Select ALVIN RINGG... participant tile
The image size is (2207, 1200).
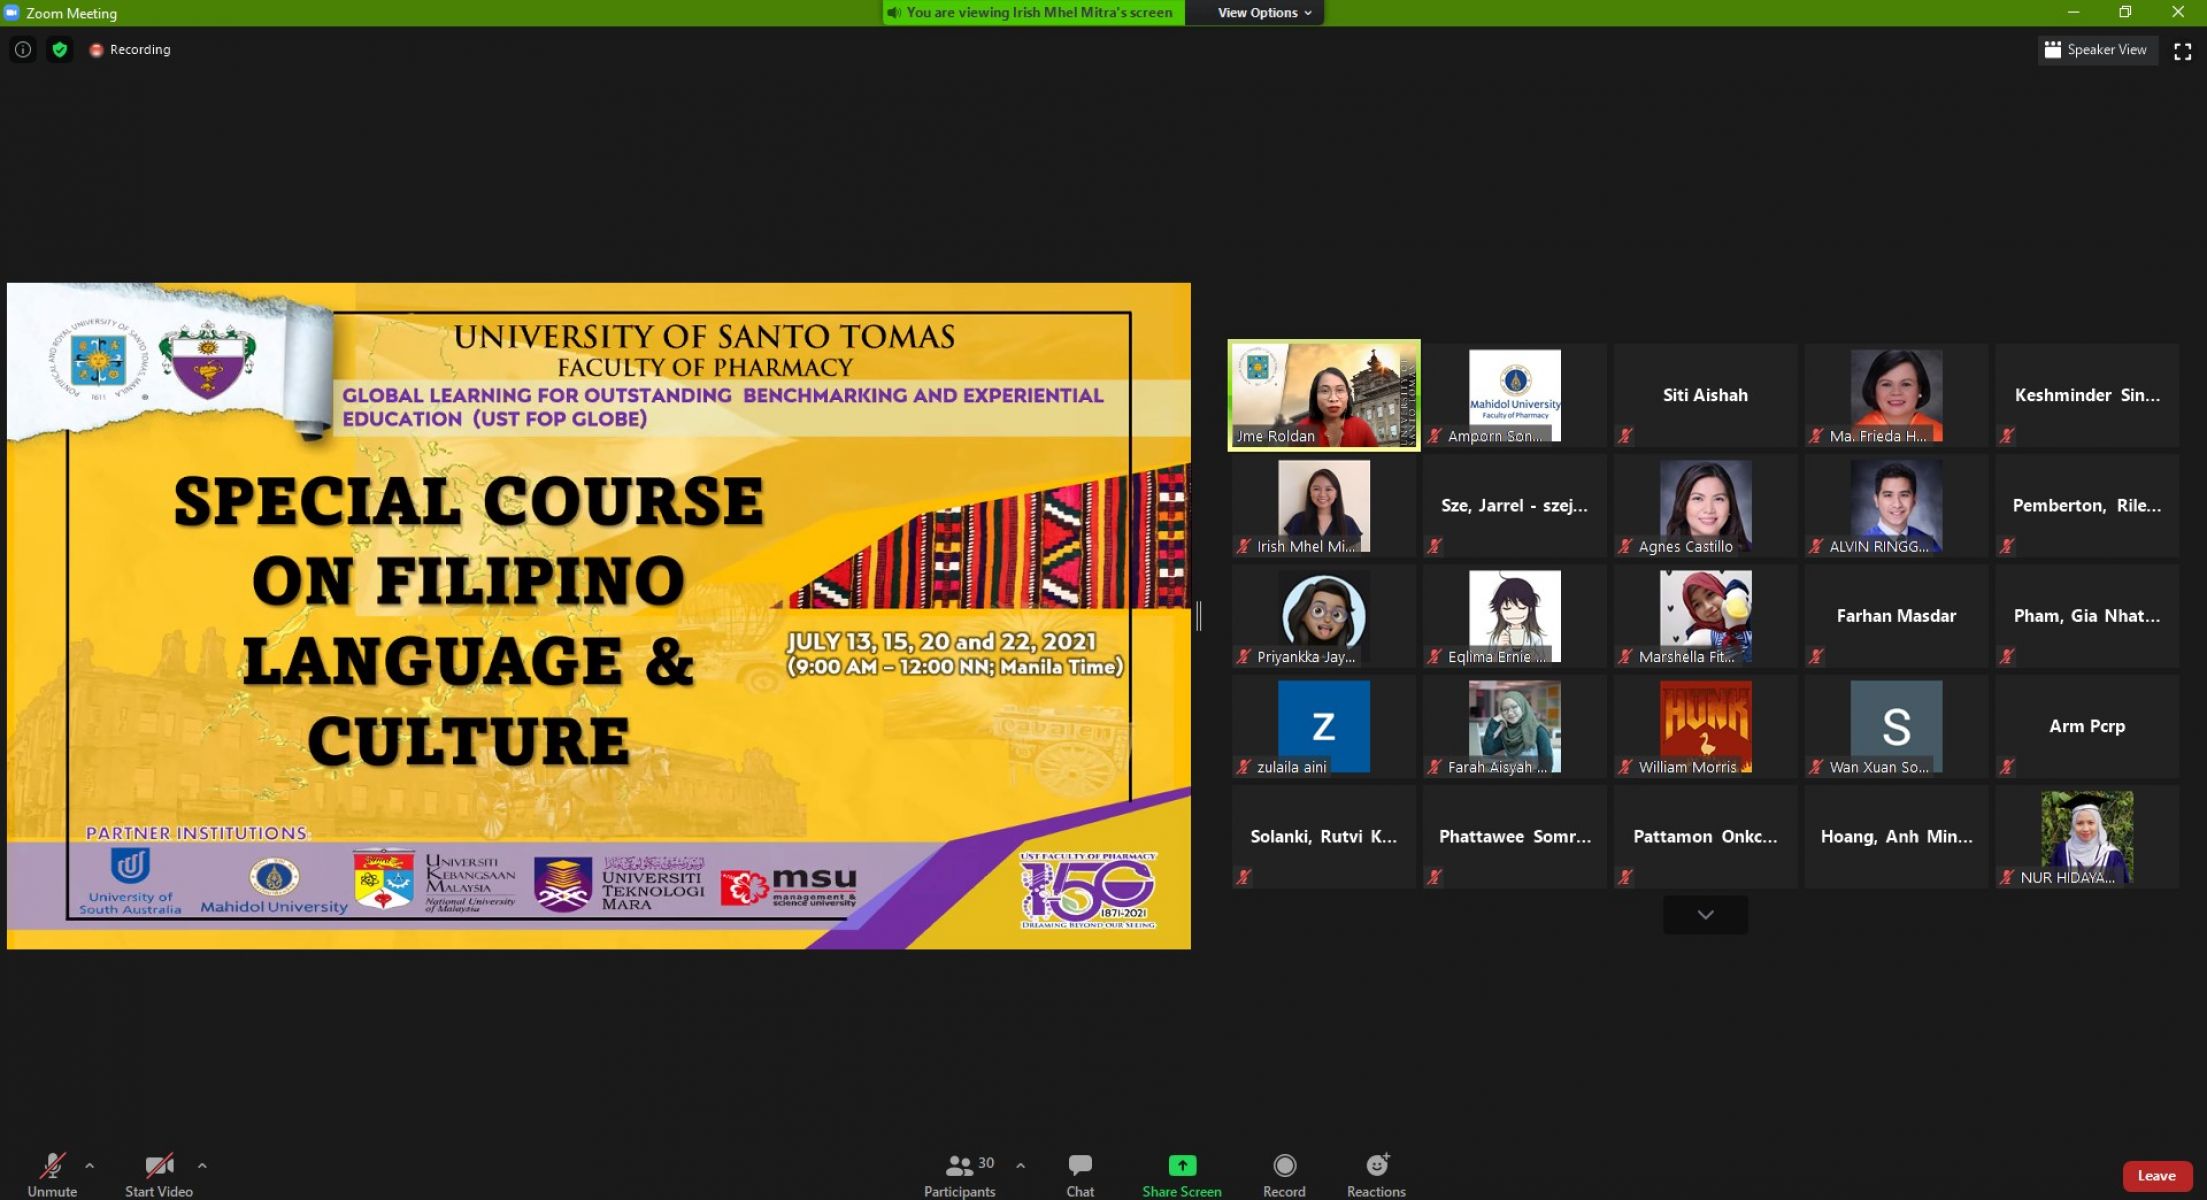[x=1896, y=505]
